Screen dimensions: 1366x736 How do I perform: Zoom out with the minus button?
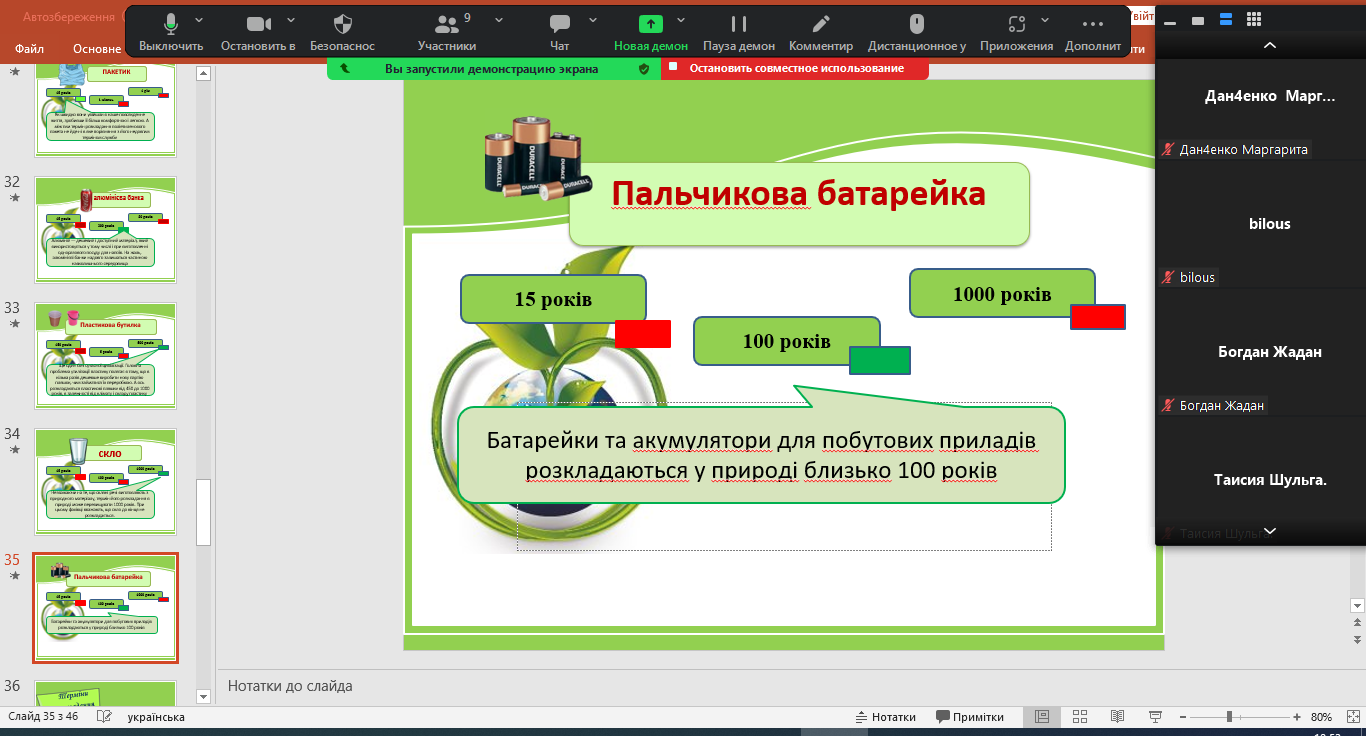1183,717
